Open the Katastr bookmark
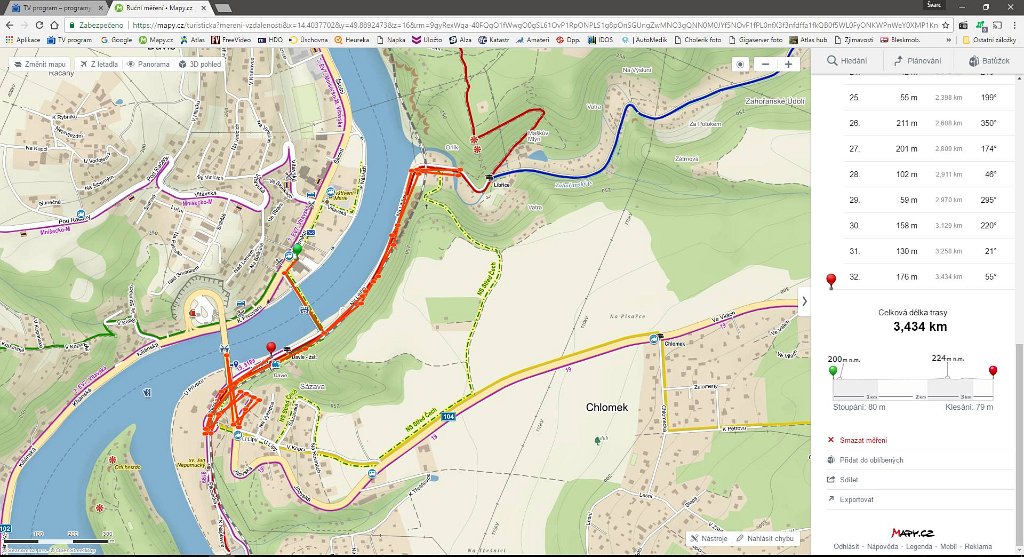The height and width of the screenshot is (557, 1024). click(x=494, y=40)
